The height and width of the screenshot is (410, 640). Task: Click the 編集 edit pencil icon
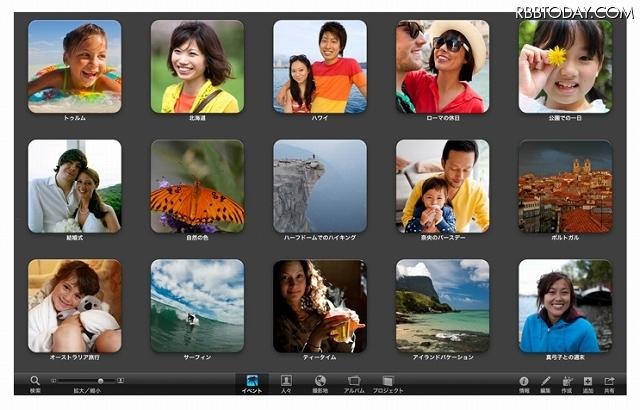pyautogui.click(x=546, y=380)
